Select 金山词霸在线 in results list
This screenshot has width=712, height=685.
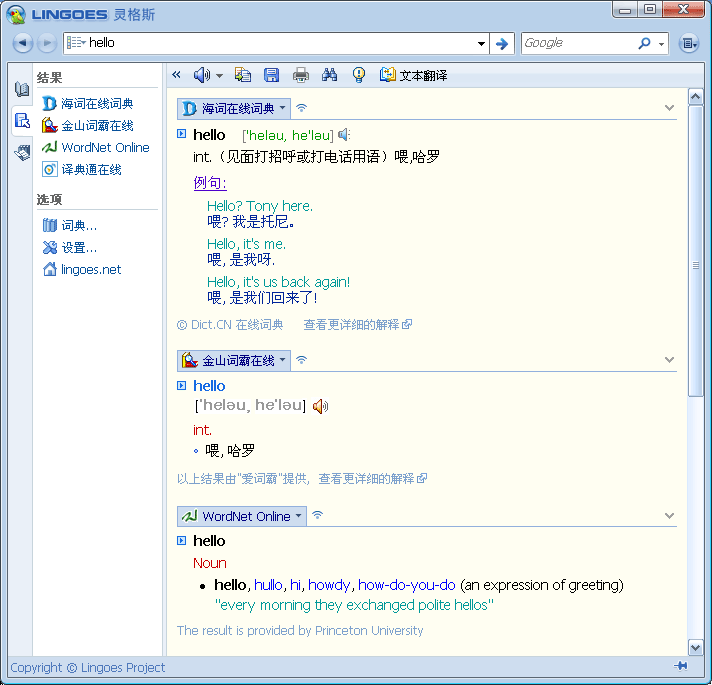(x=88, y=125)
